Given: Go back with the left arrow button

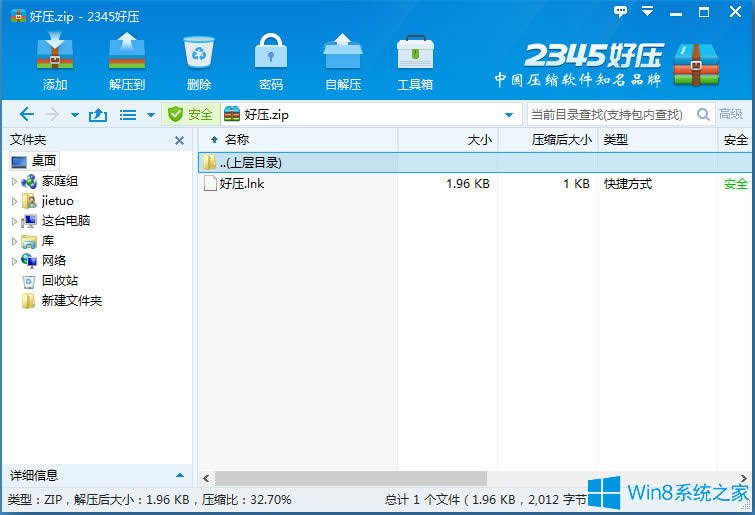Looking at the screenshot, I should (27, 115).
